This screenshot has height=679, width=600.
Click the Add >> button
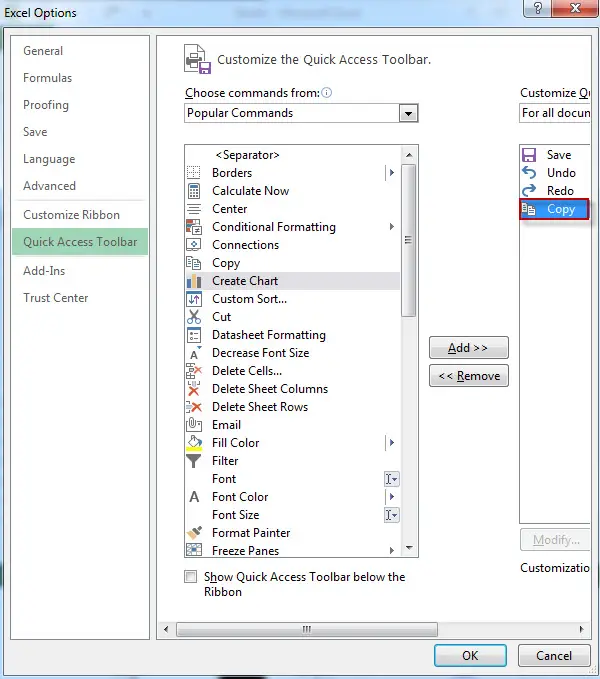click(x=468, y=348)
